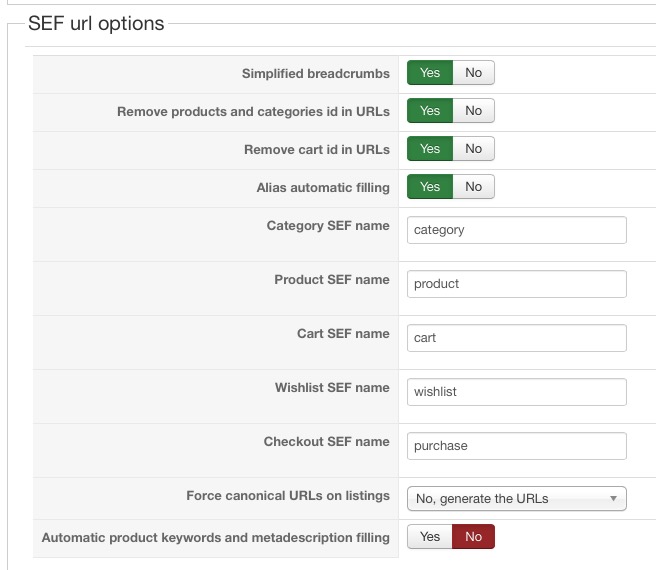Click the SEF url options section heading
This screenshot has width=656, height=570.
coord(96,23)
